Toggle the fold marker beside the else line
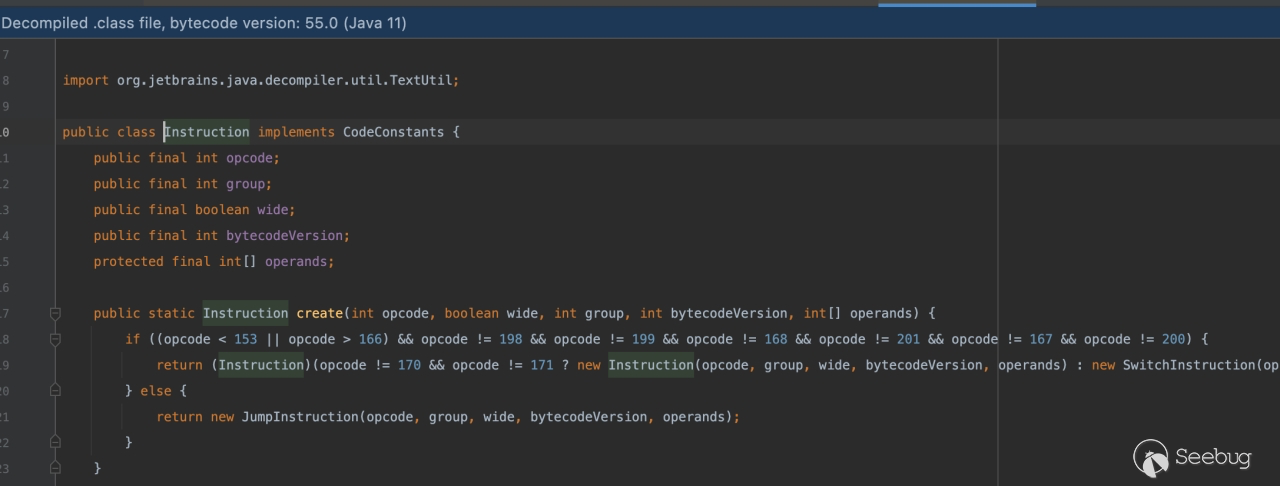1280x486 pixels. click(x=55, y=391)
